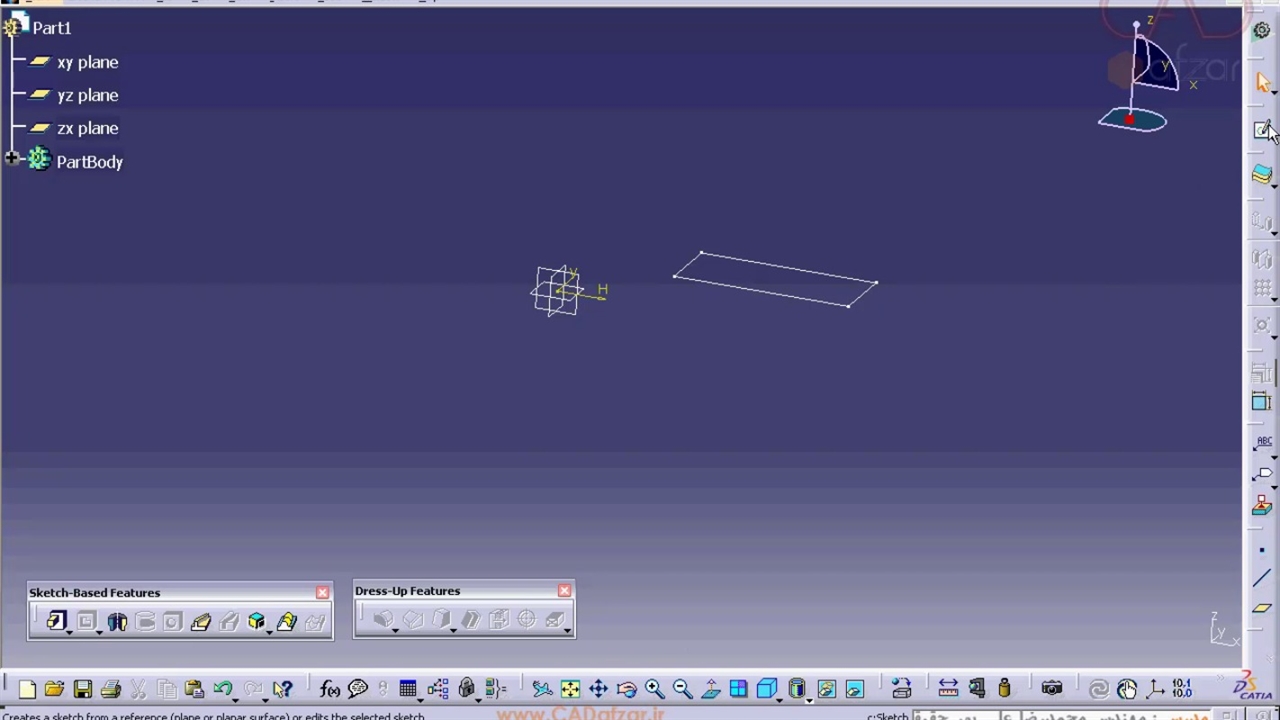Open the Undo history dropdown arrow

pos(236,697)
